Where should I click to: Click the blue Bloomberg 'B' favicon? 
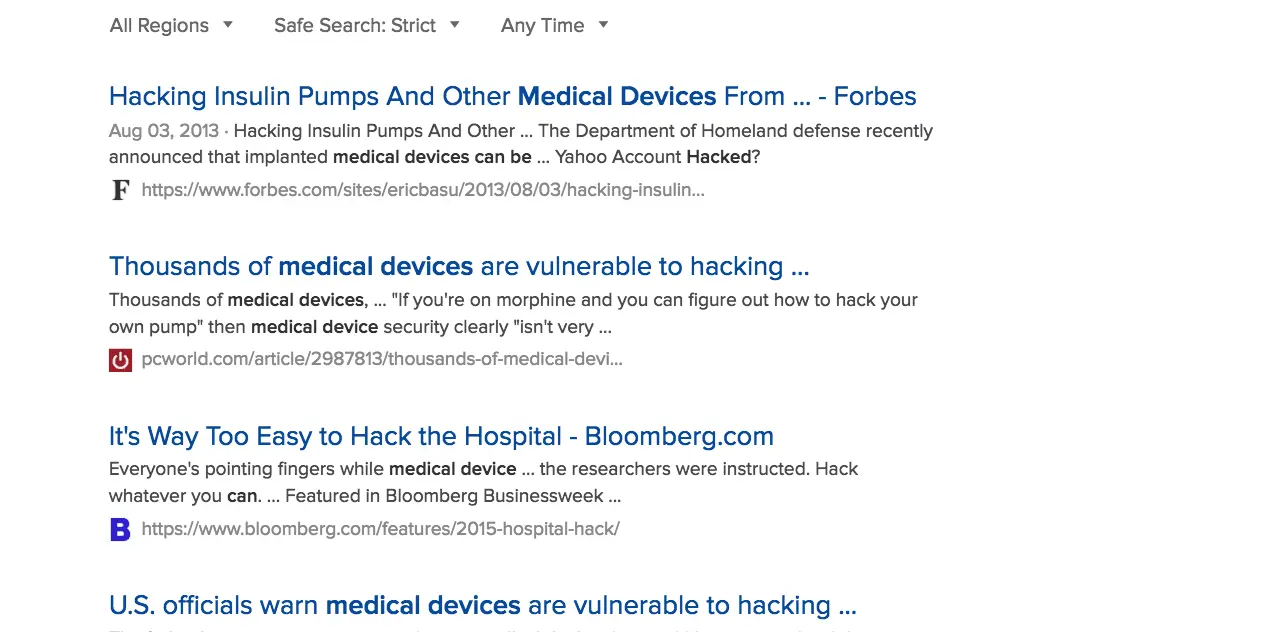[120, 529]
